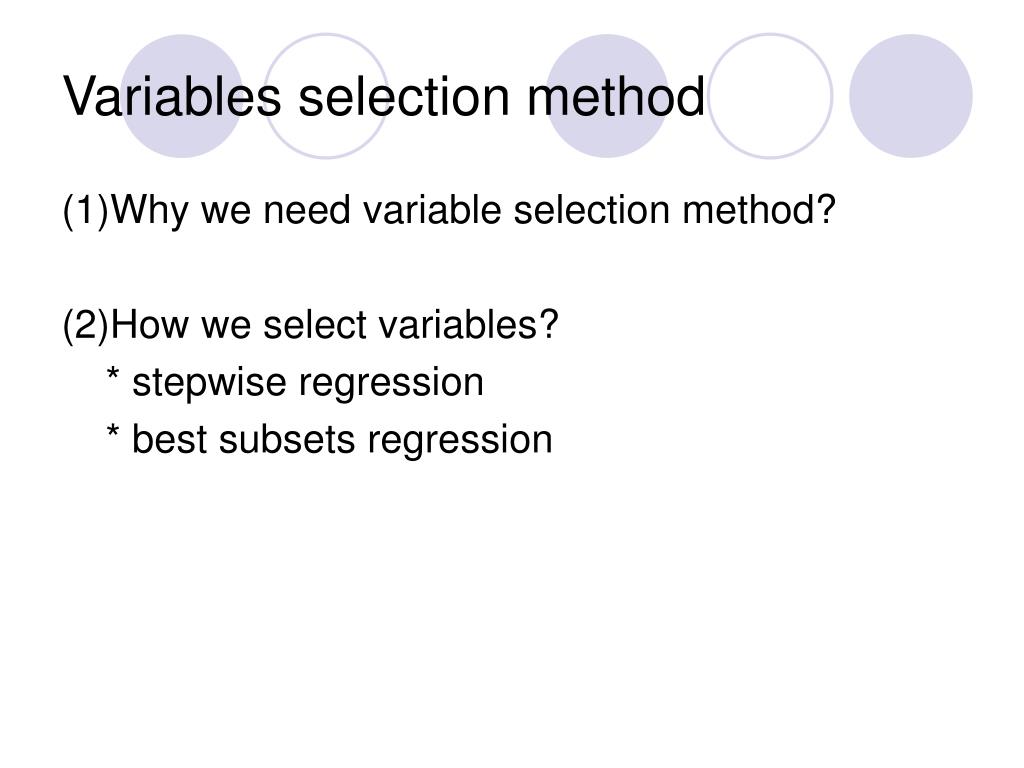
Task: Click the asterisk before 'stepwise regression'
Action: tap(113, 376)
